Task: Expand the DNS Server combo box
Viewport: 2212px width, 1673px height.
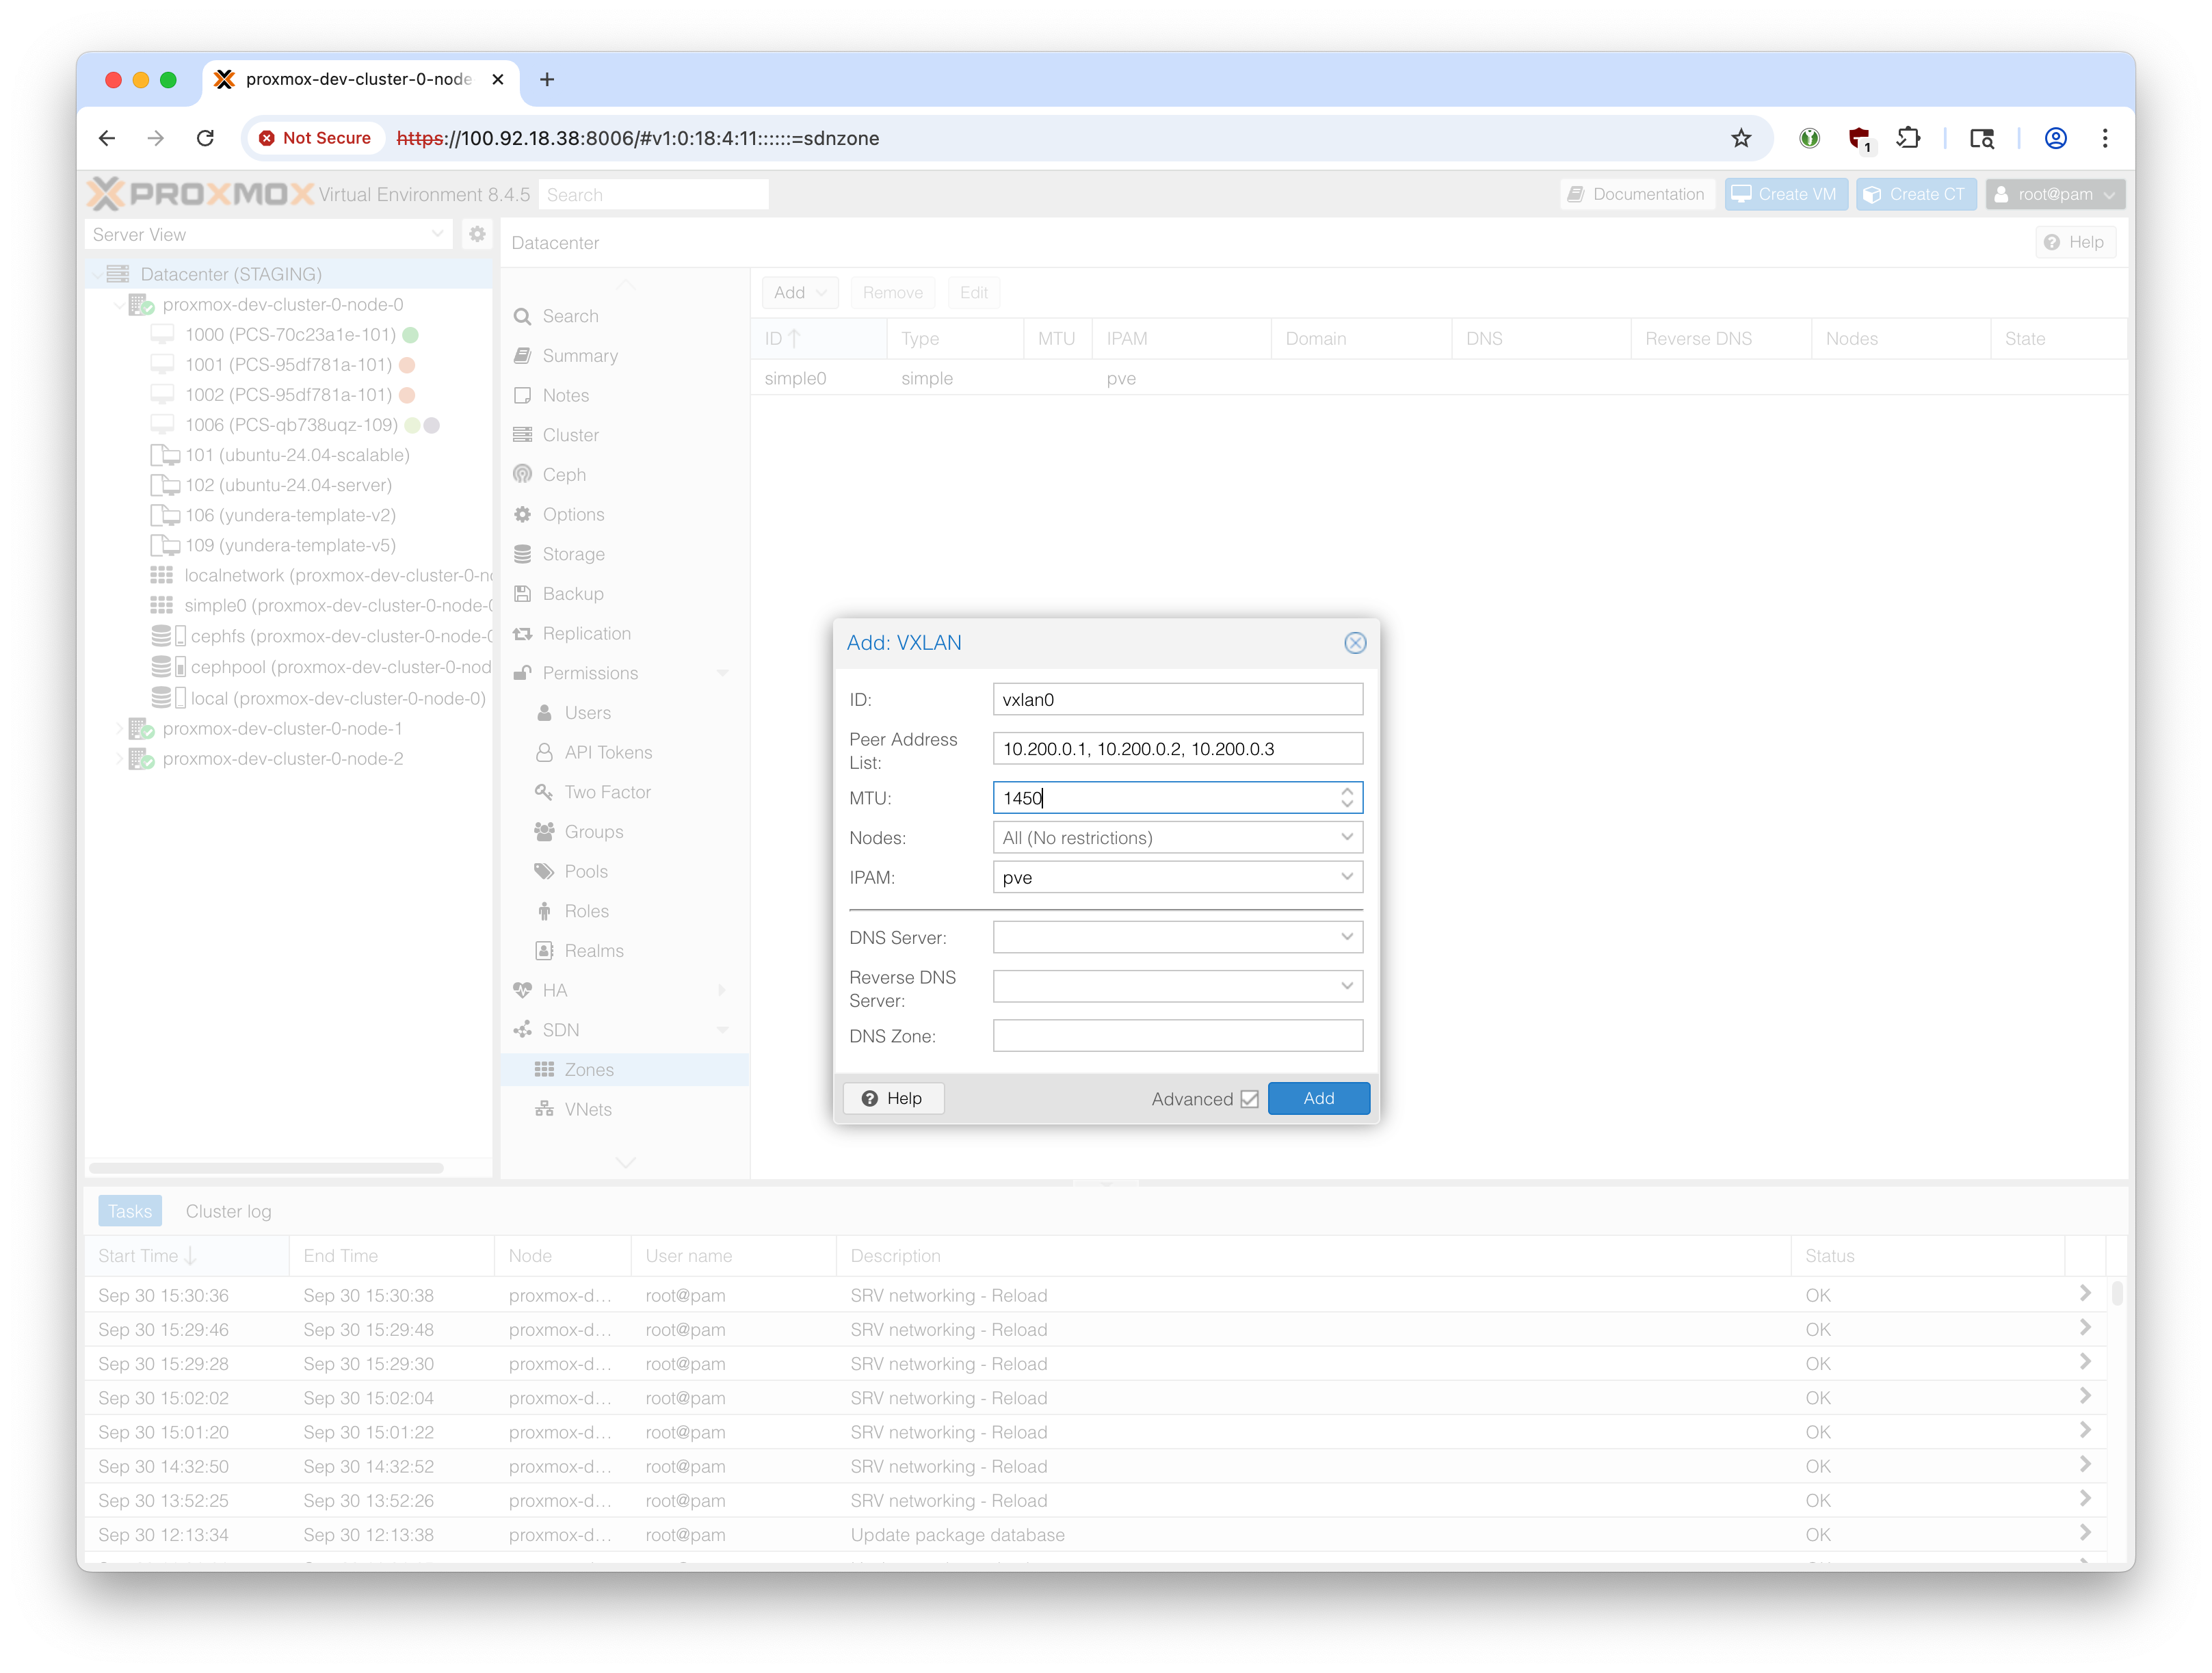Action: 1346,937
